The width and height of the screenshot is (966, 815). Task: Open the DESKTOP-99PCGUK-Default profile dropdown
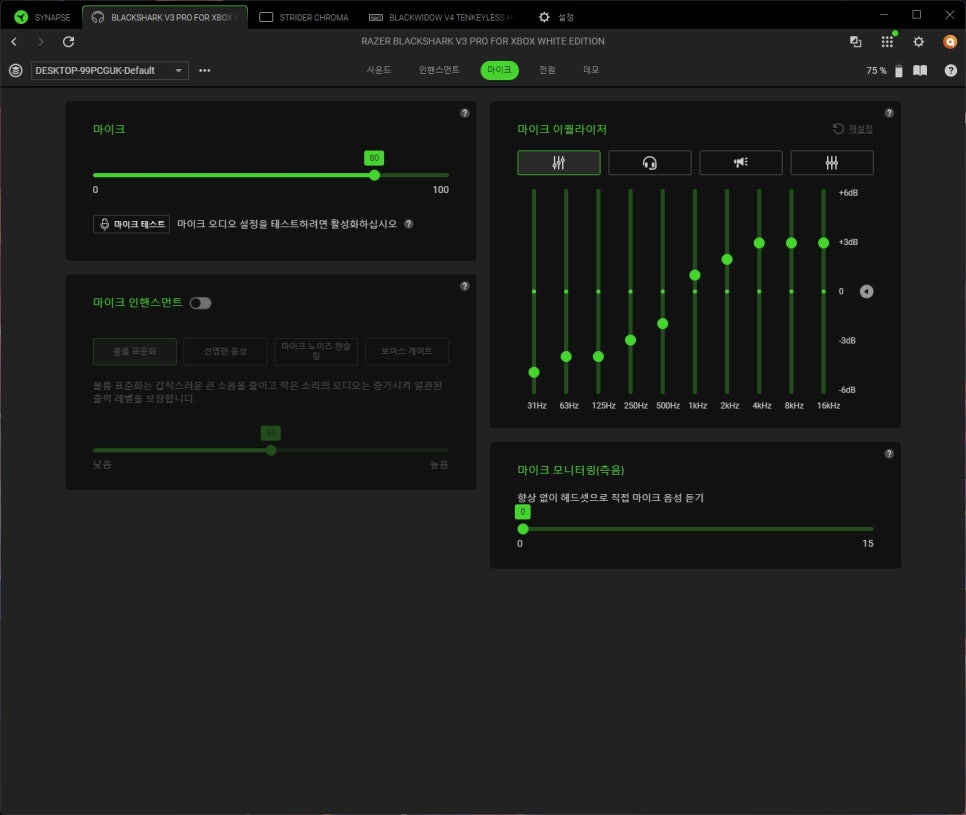110,71
